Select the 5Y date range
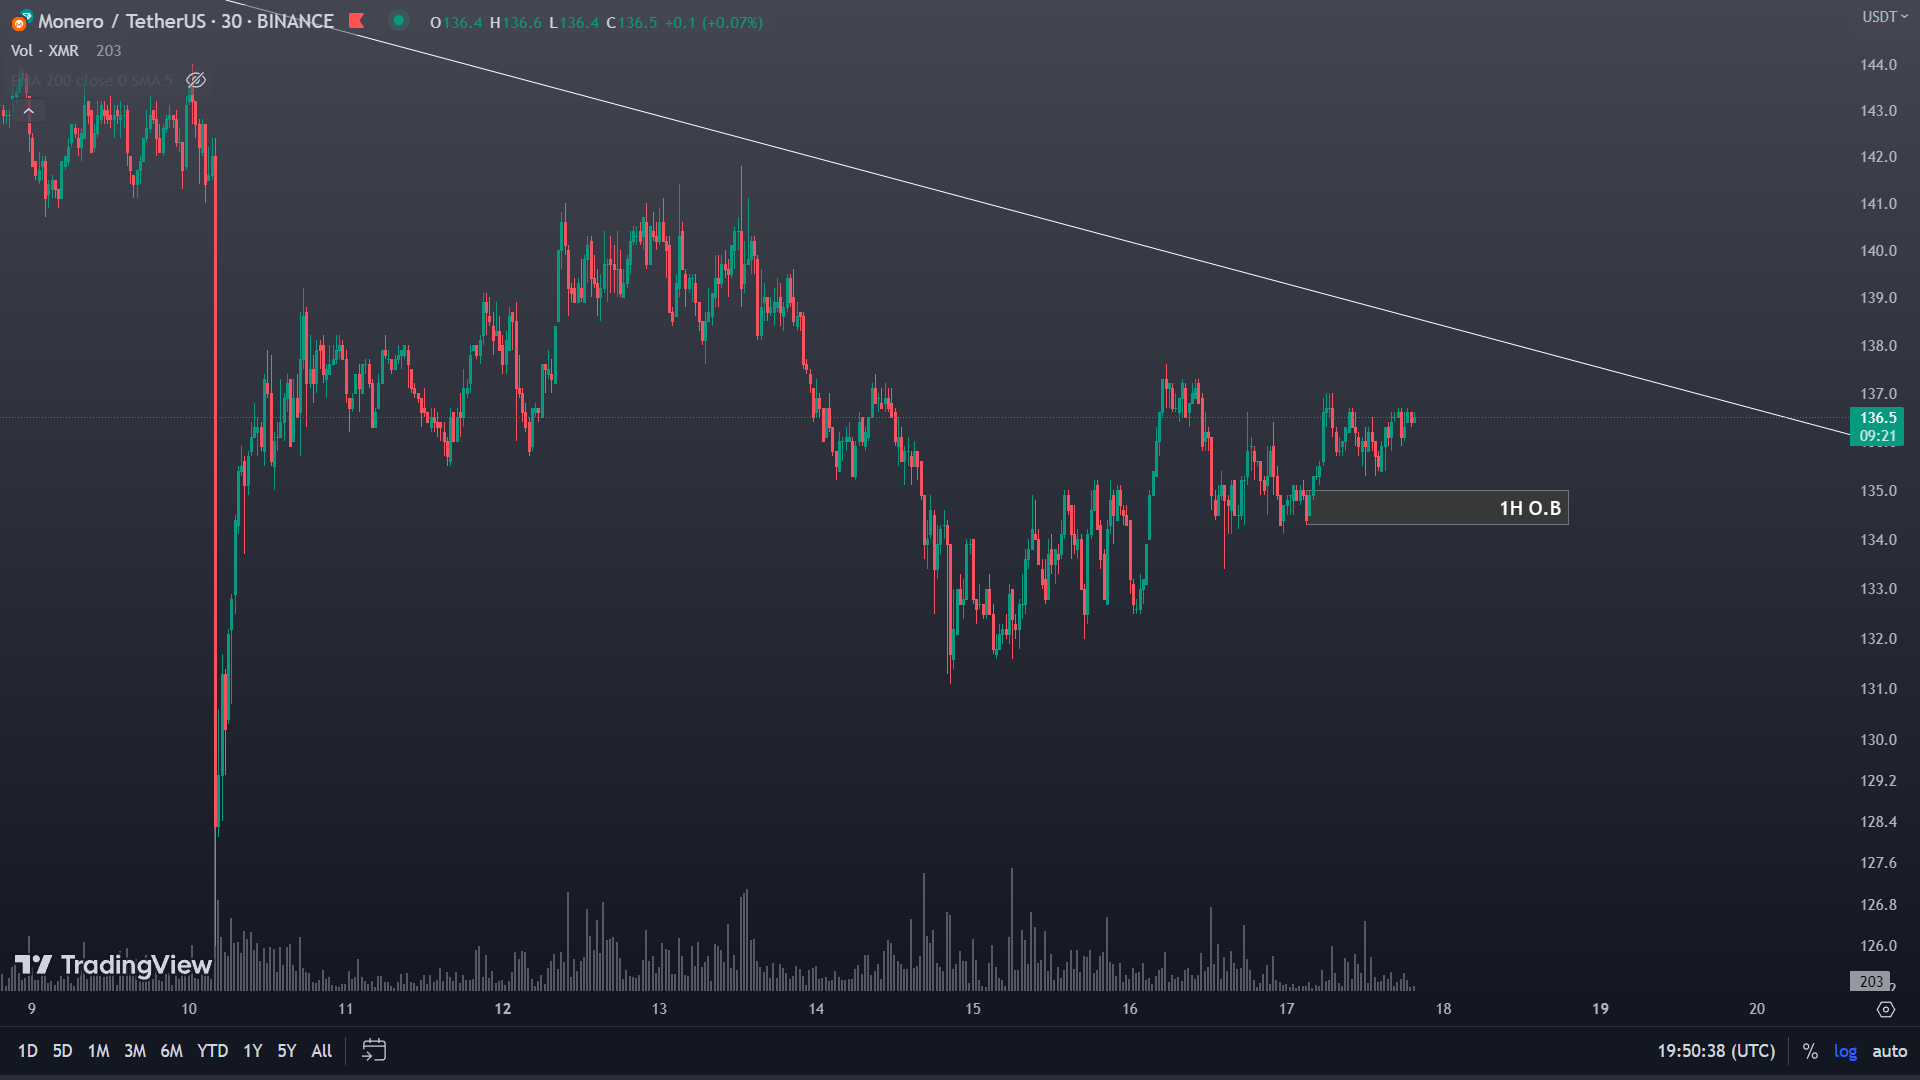 (x=287, y=1051)
